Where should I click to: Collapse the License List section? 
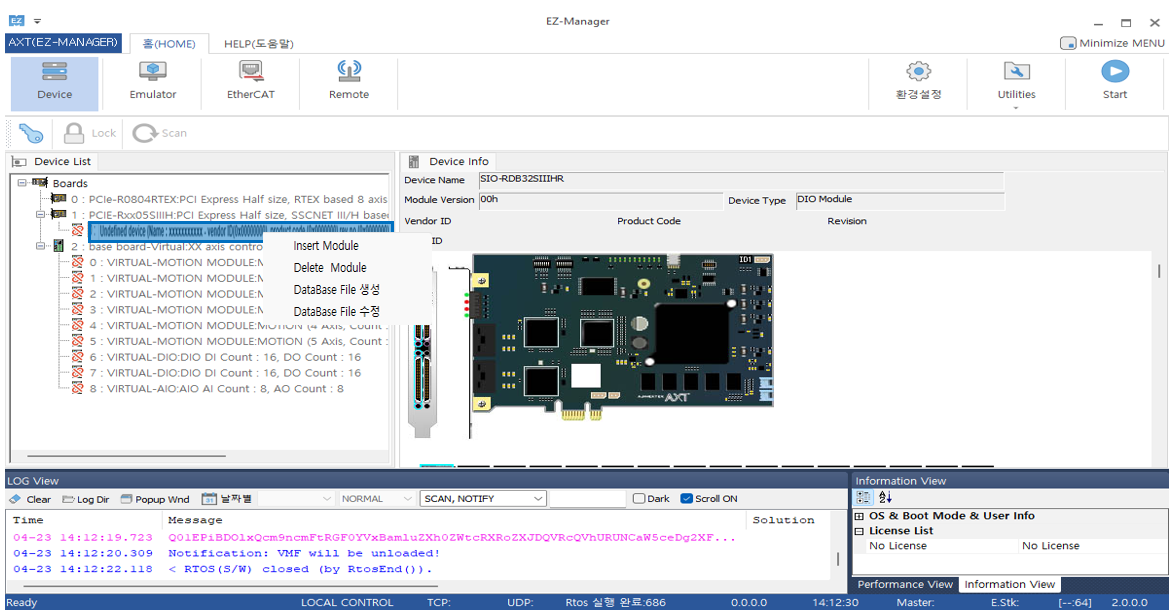pos(859,531)
